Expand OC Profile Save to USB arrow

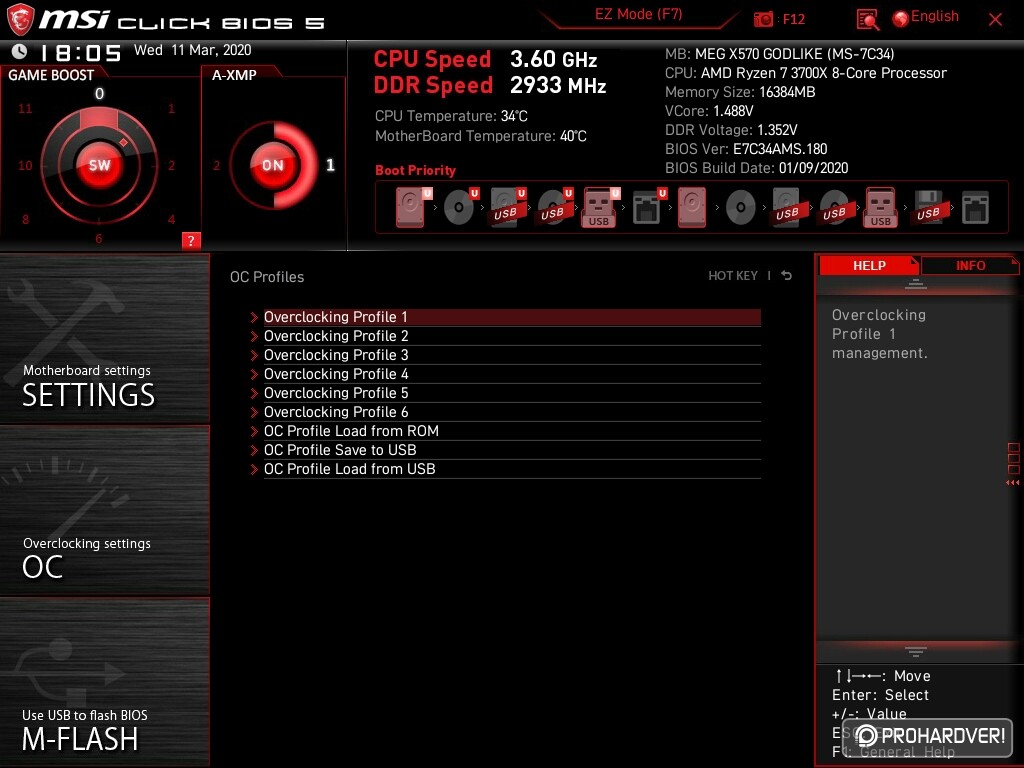254,450
